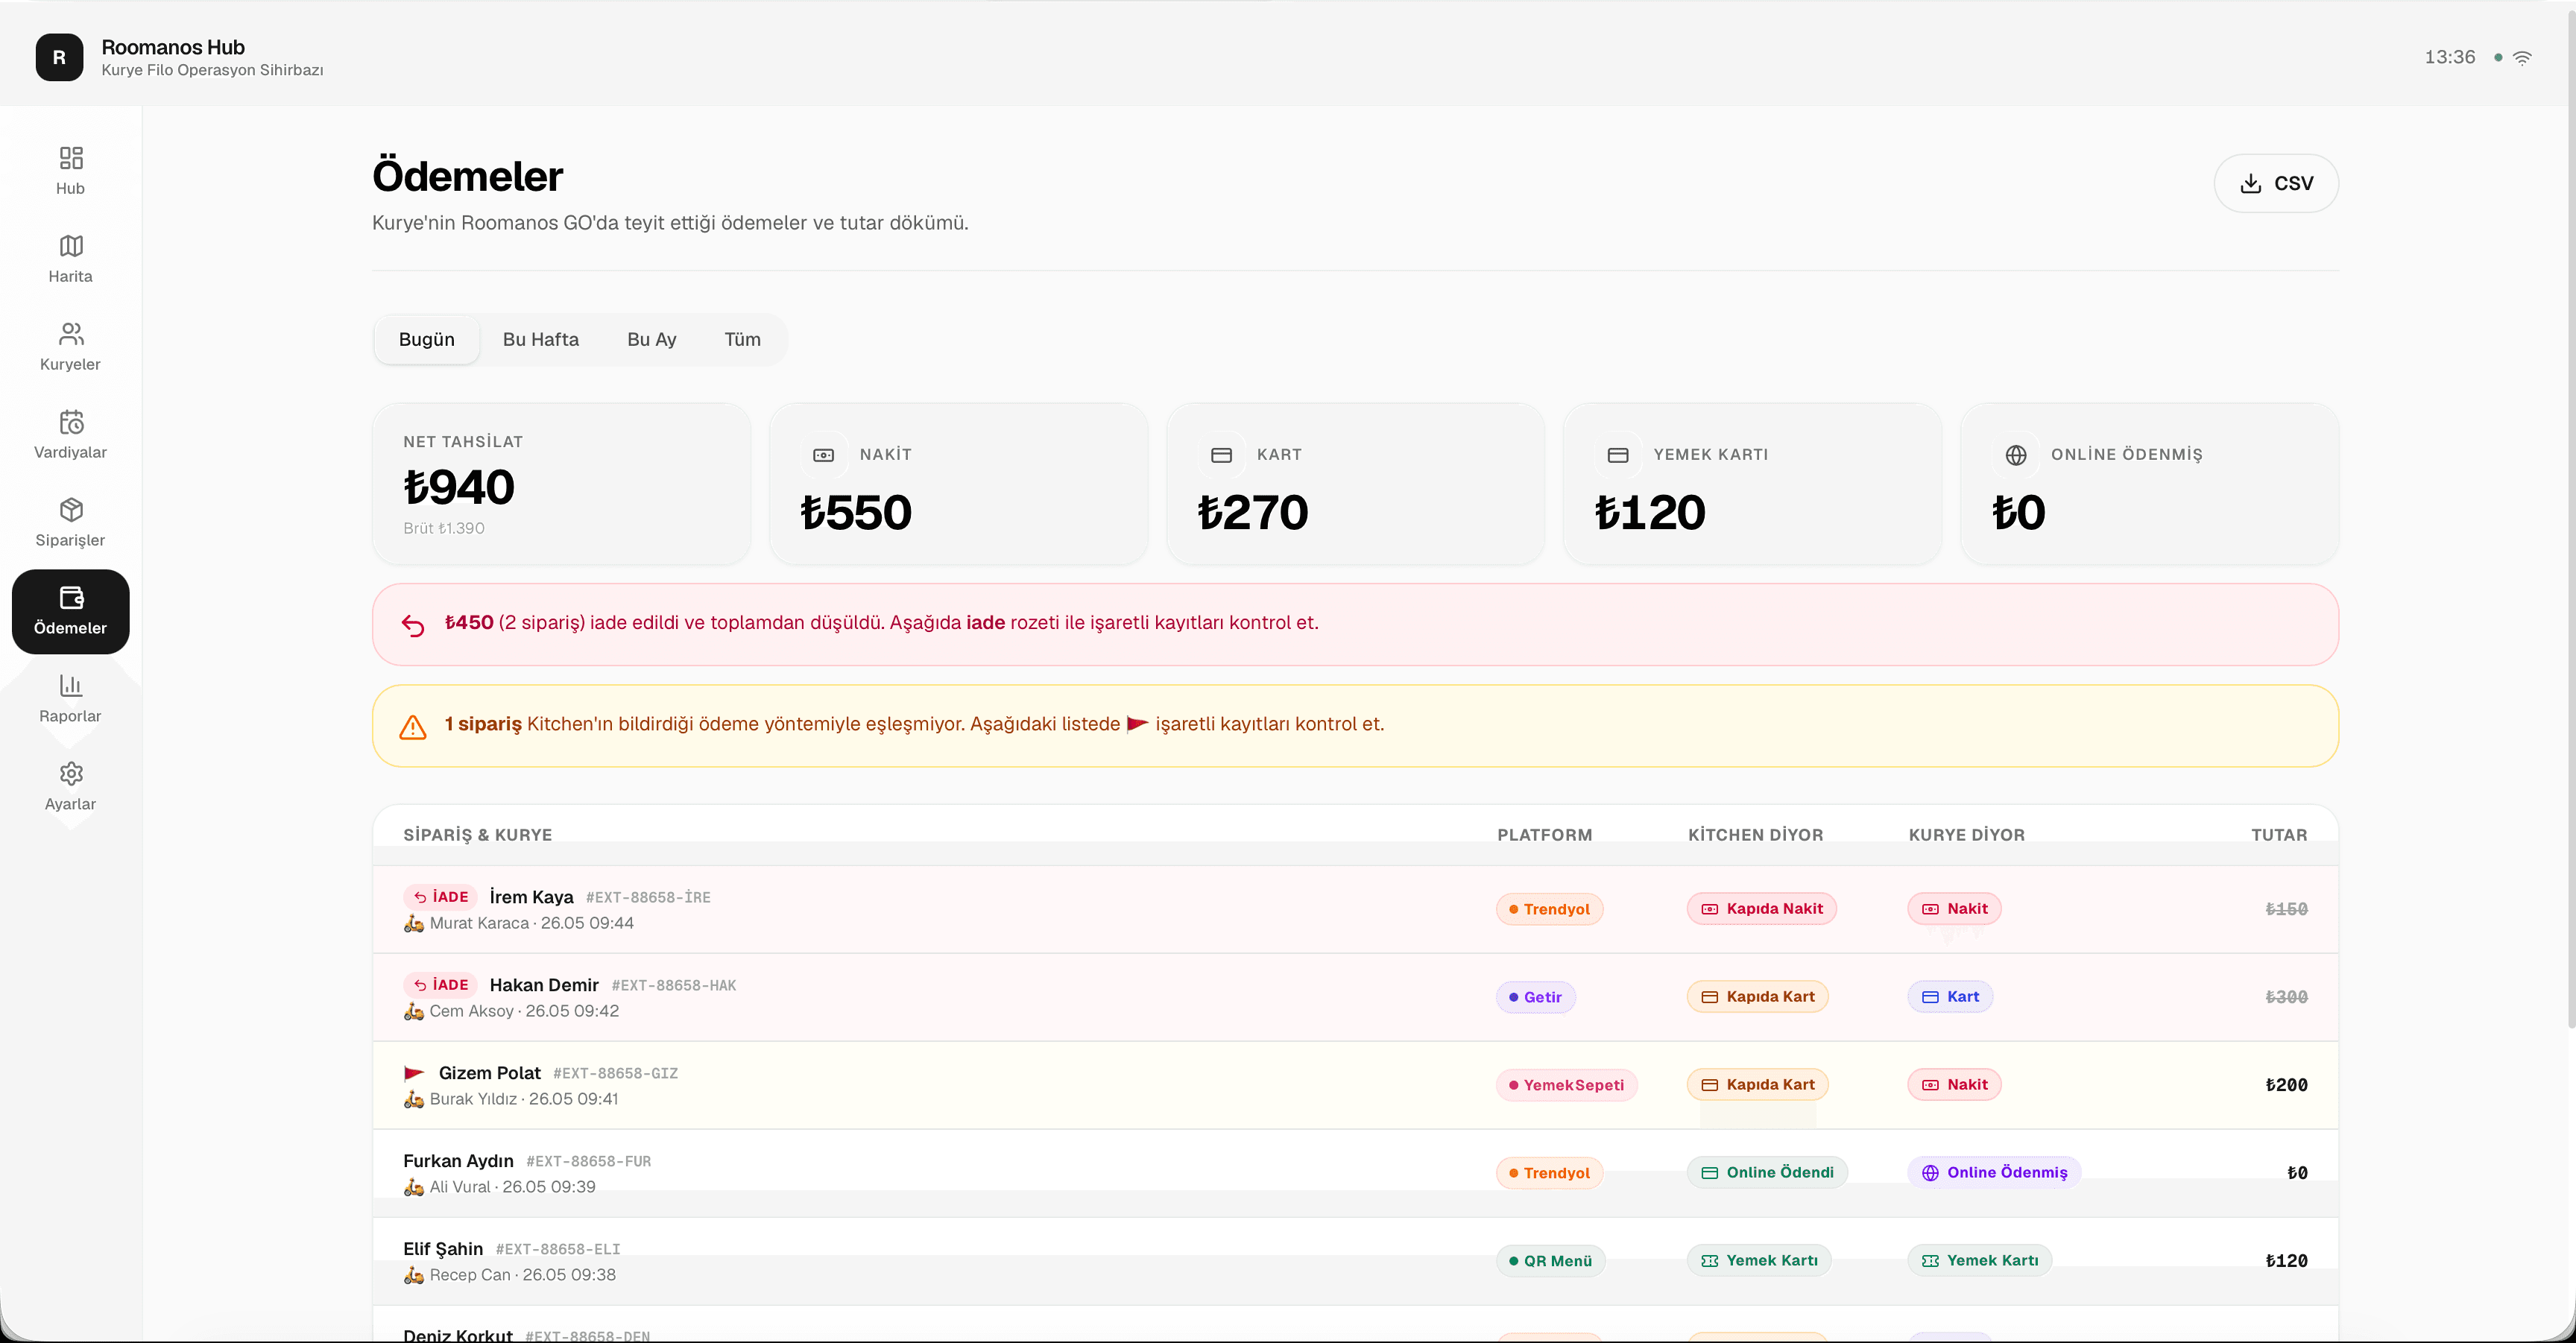Click the Yemek Kartı card icon
The height and width of the screenshot is (1343, 2576).
point(1618,455)
